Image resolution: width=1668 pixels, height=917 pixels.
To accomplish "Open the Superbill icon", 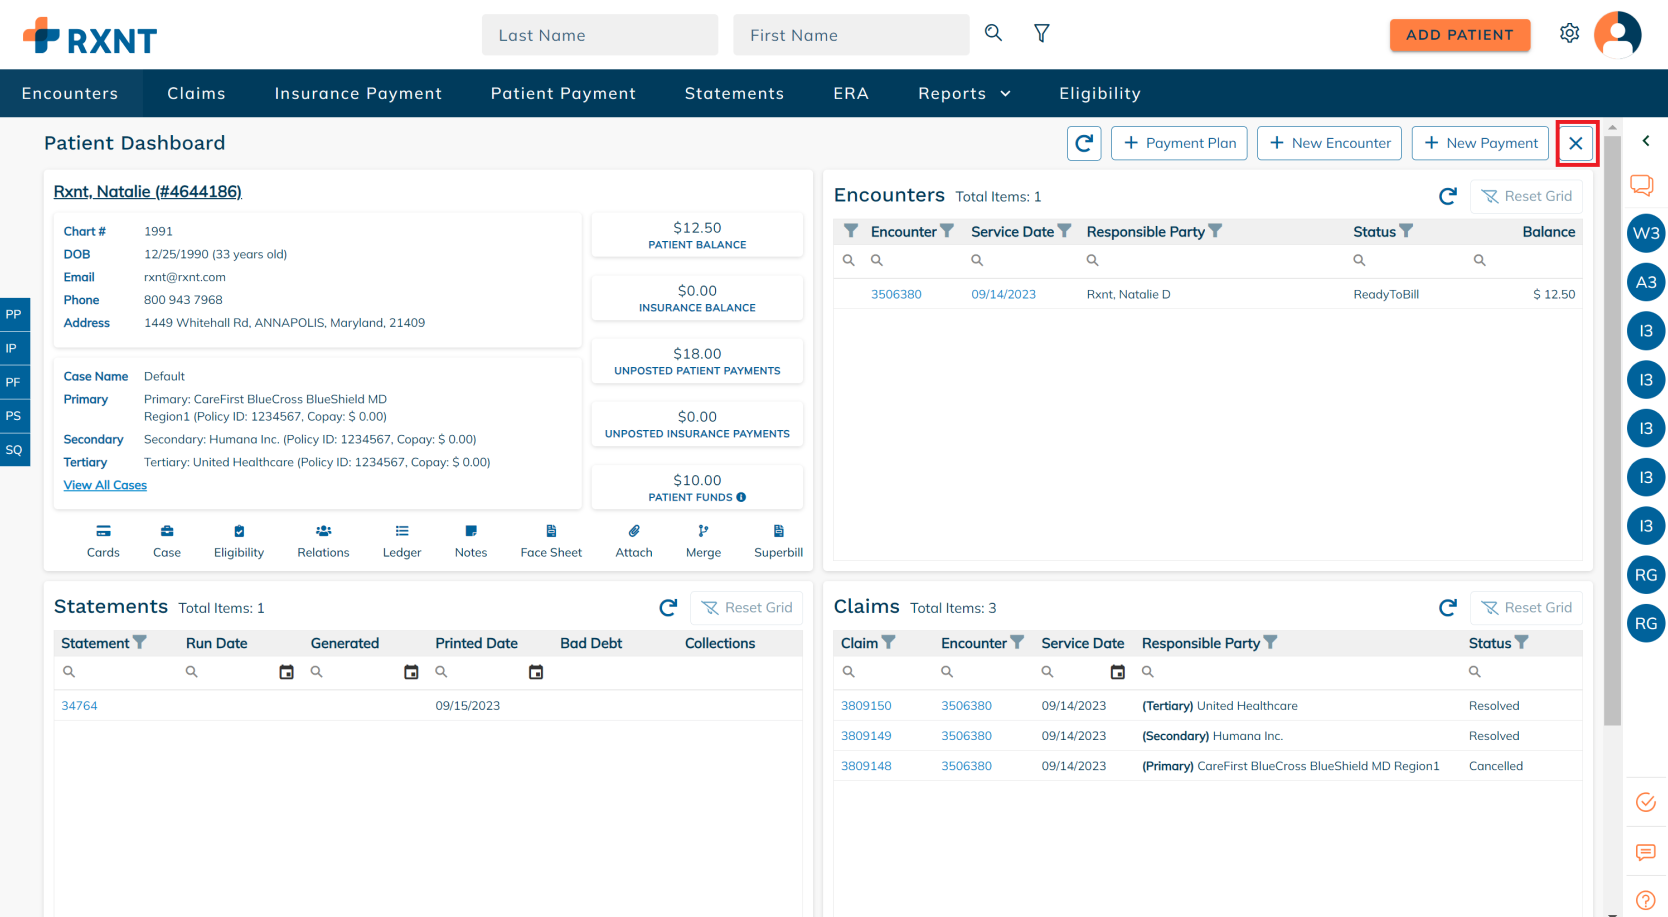I will click(777, 540).
